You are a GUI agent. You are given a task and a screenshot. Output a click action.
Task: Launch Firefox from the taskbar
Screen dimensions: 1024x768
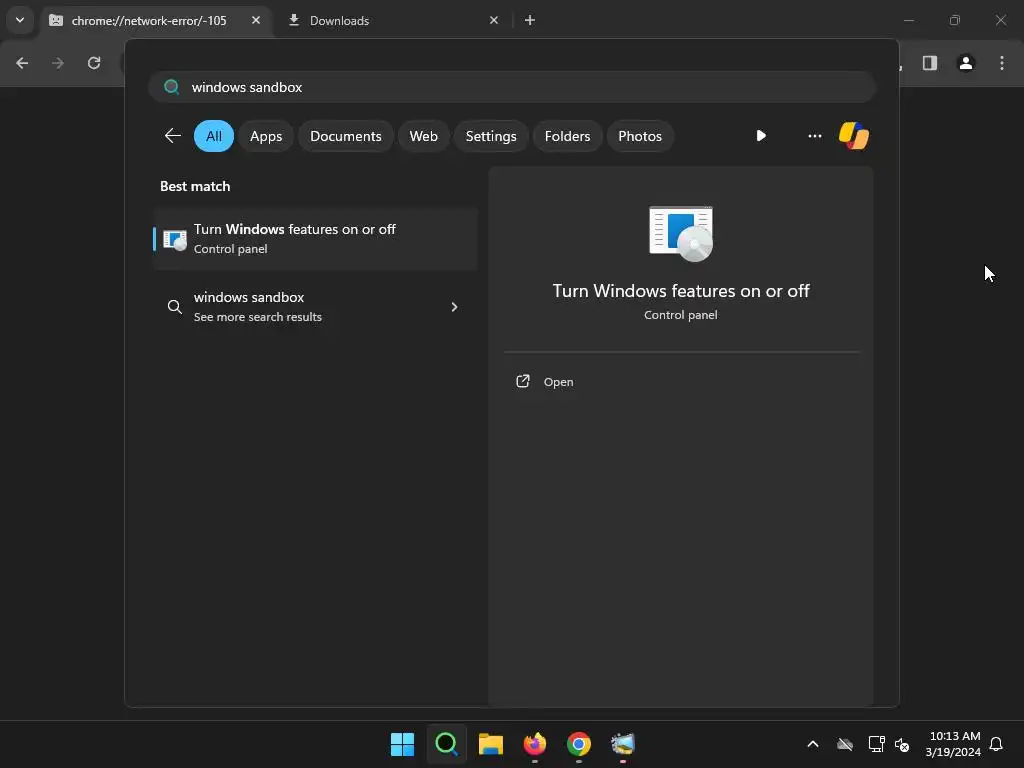[x=535, y=744]
